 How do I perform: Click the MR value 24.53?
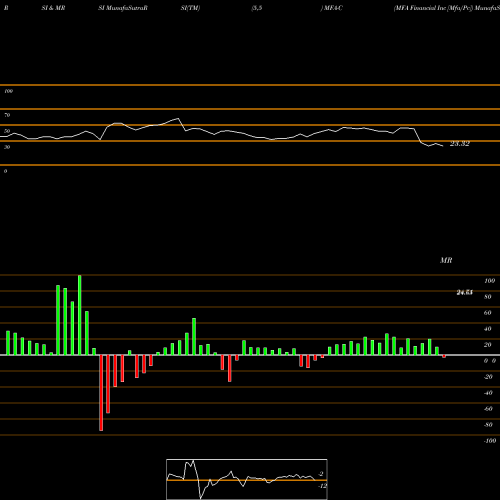pyautogui.click(x=464, y=292)
